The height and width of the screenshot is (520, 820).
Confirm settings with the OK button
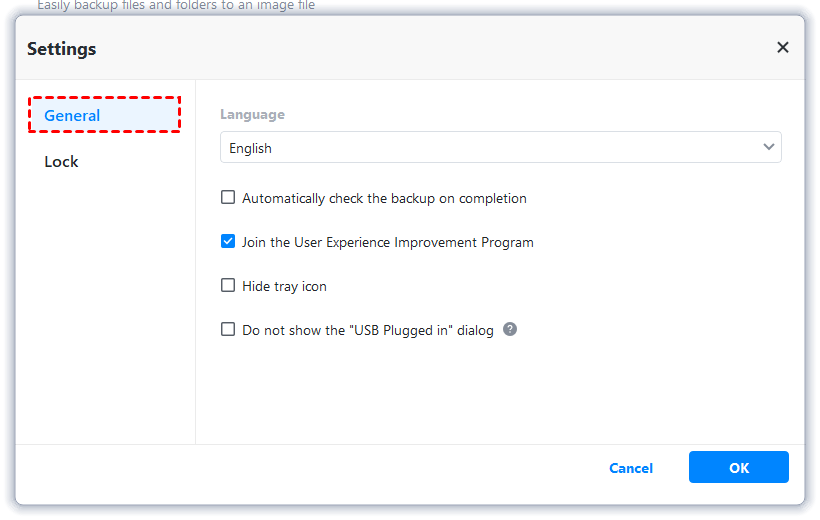tap(738, 467)
